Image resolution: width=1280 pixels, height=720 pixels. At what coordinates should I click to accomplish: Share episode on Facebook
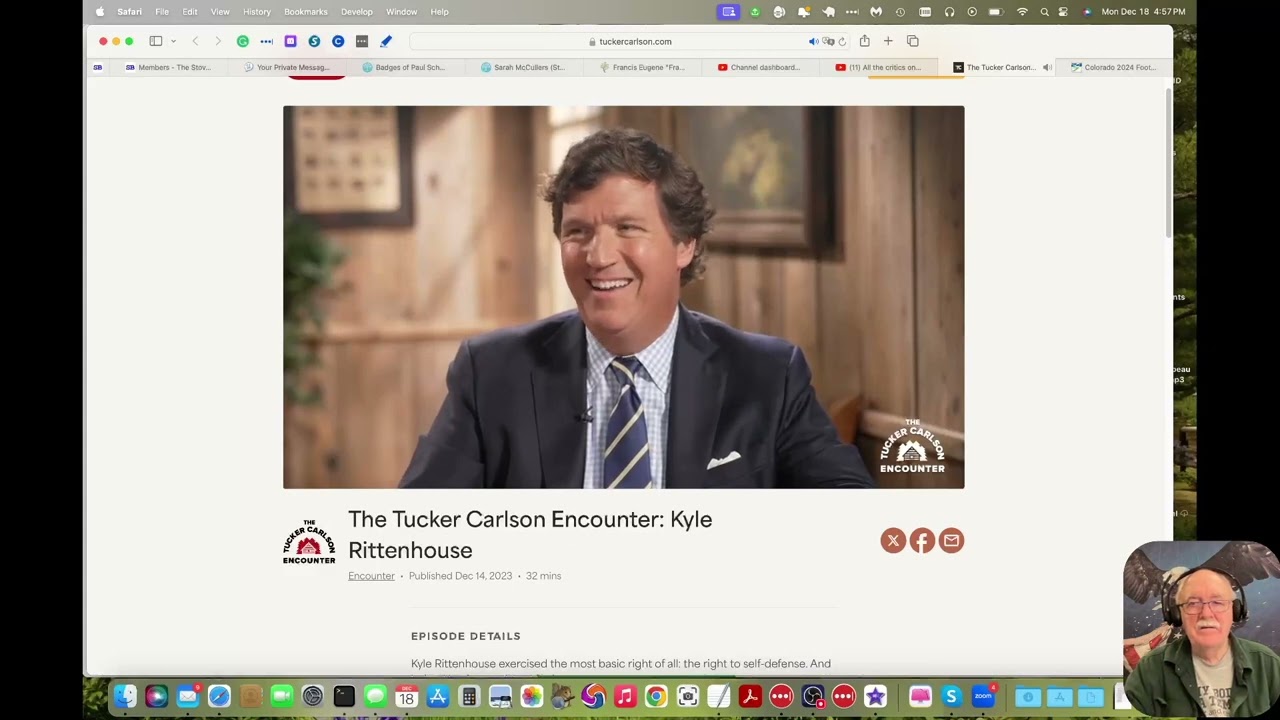[922, 541]
